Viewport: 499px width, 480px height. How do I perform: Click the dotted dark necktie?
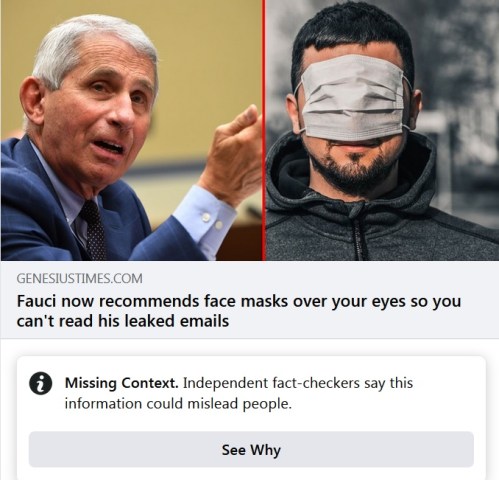[93, 230]
